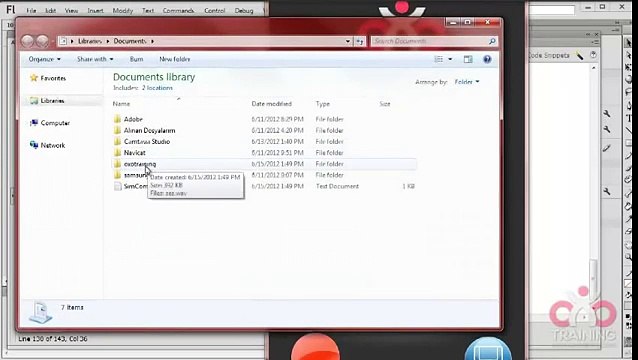Open the Arrange by Folder dropdown

[467, 82]
